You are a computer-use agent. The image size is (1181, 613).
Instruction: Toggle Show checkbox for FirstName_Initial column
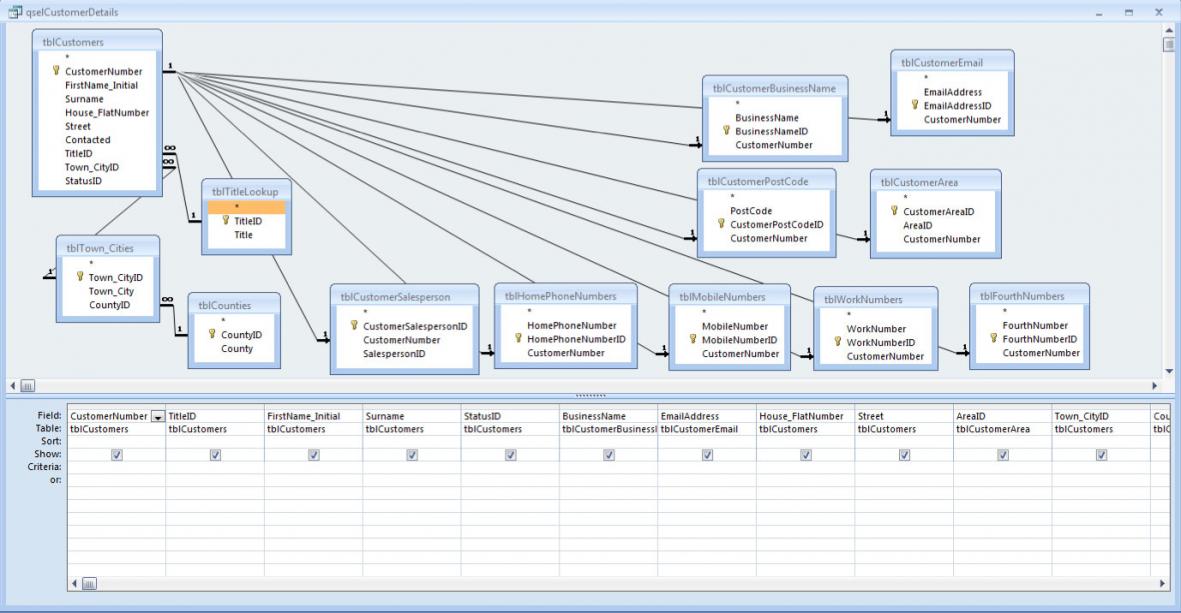[314, 455]
